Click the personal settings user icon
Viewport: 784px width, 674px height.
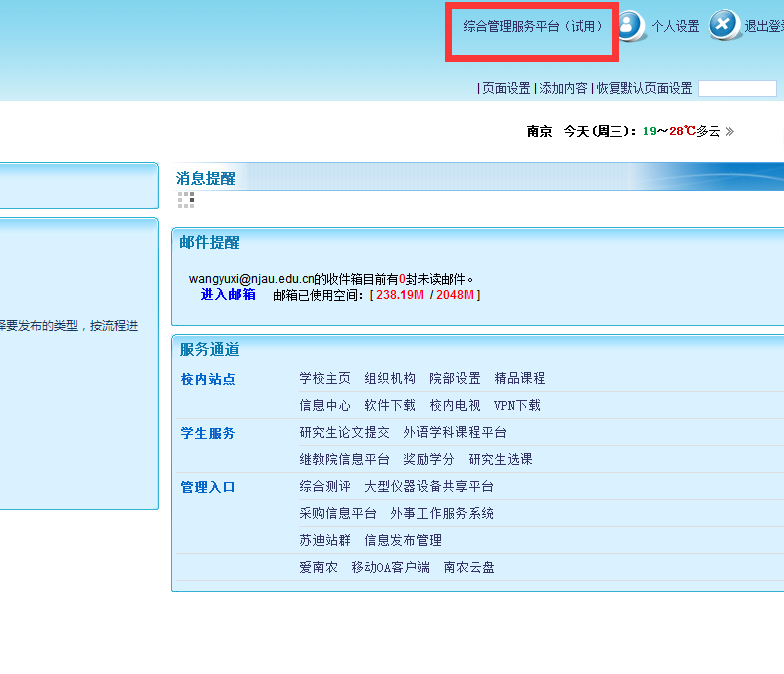[631, 25]
